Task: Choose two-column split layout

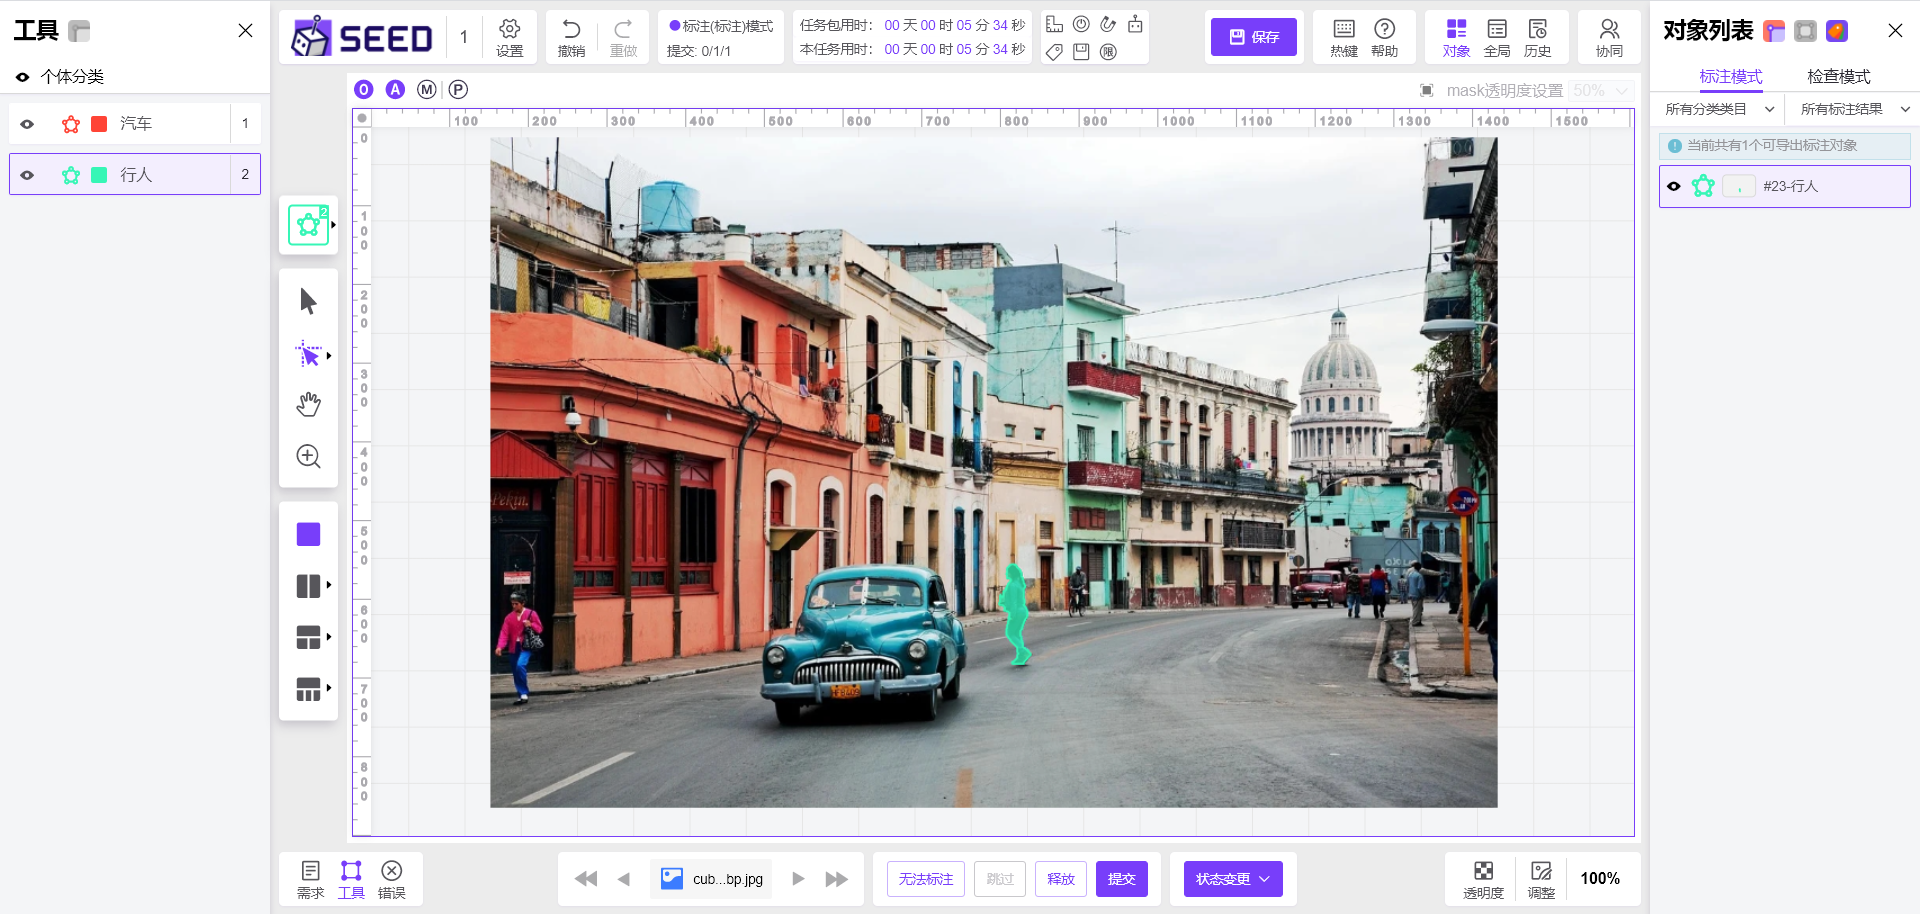Action: point(308,586)
